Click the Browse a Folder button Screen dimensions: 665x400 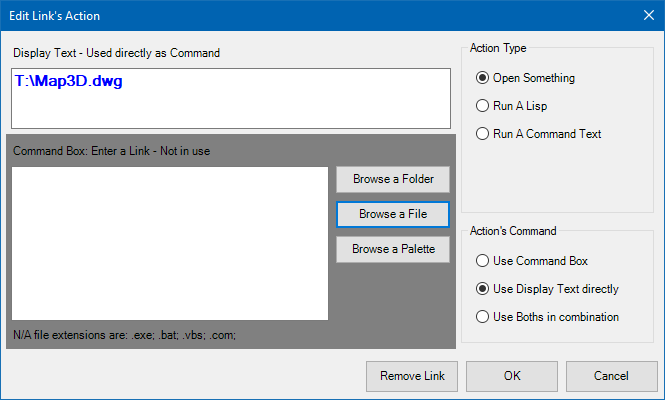[x=392, y=180]
